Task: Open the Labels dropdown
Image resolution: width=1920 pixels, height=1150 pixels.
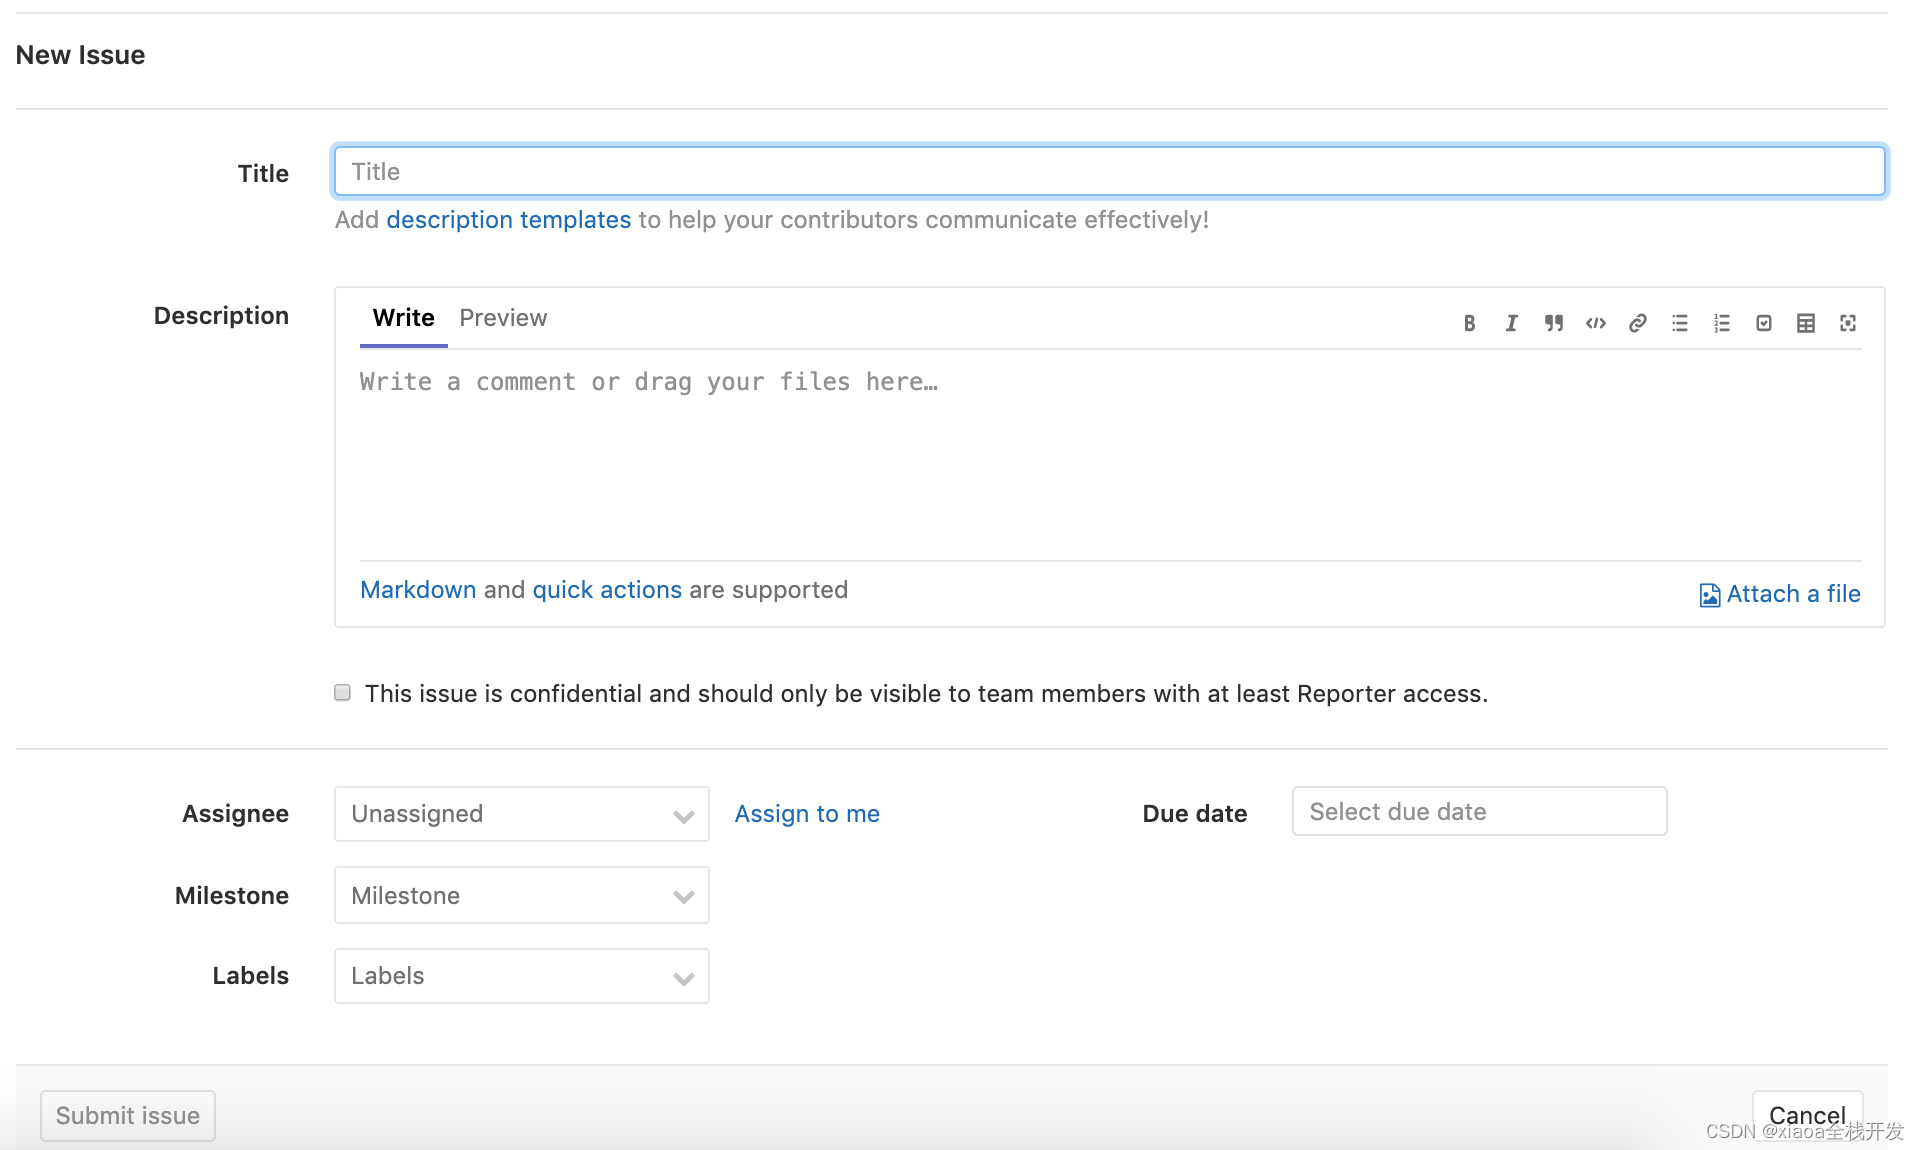Action: 522,976
